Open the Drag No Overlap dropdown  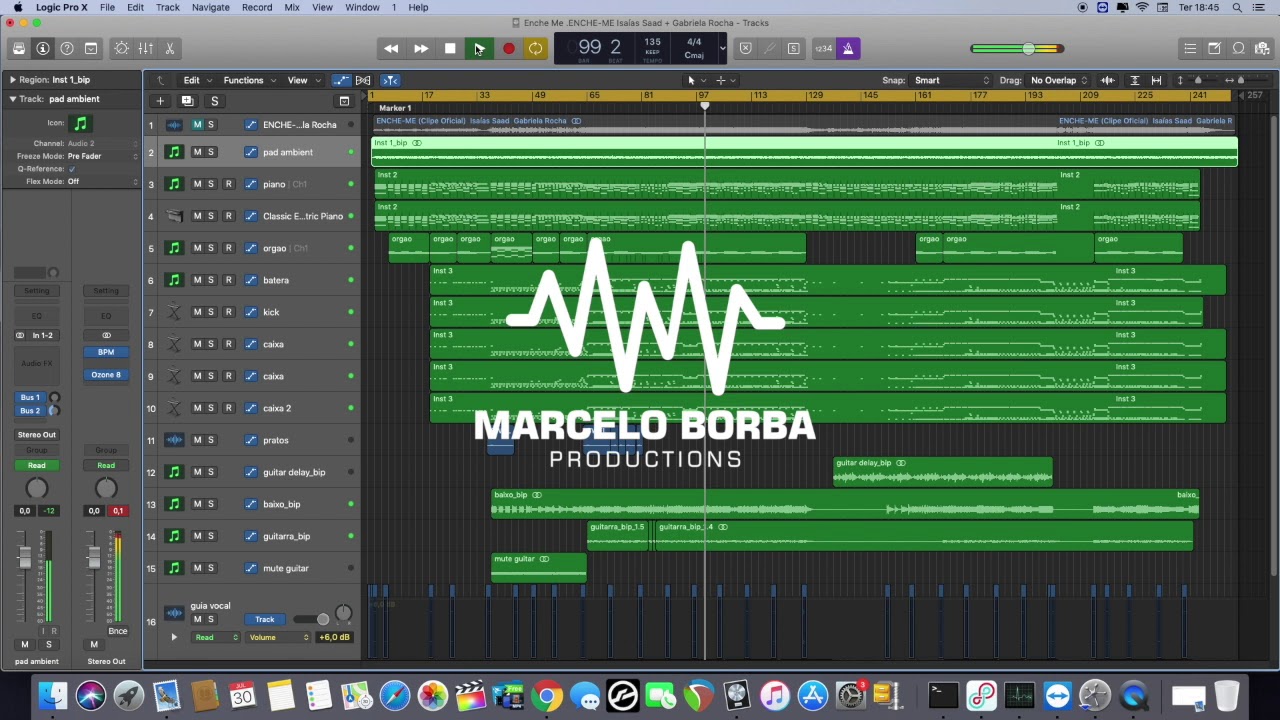pos(1059,80)
